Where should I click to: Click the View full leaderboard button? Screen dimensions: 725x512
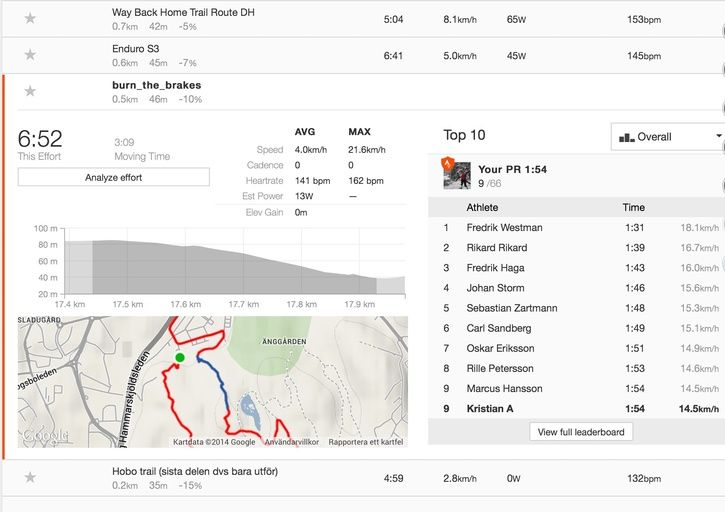coord(581,432)
